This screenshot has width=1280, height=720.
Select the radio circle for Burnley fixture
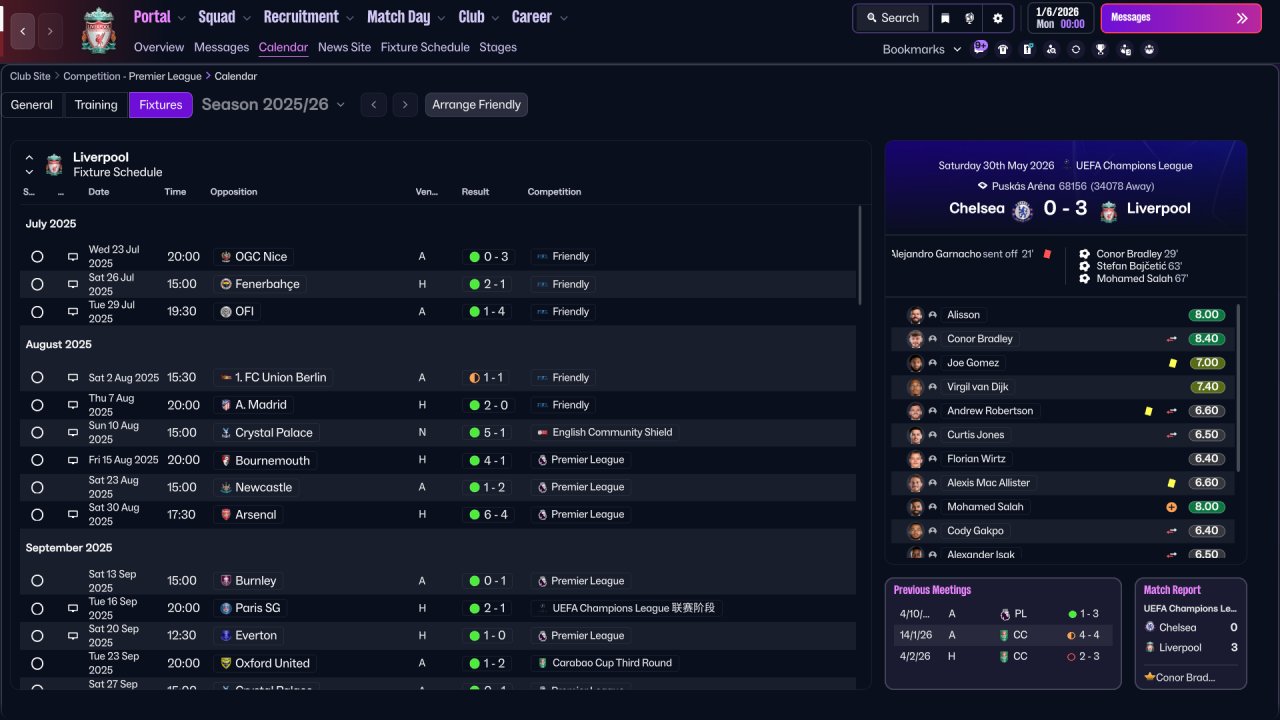click(37, 581)
